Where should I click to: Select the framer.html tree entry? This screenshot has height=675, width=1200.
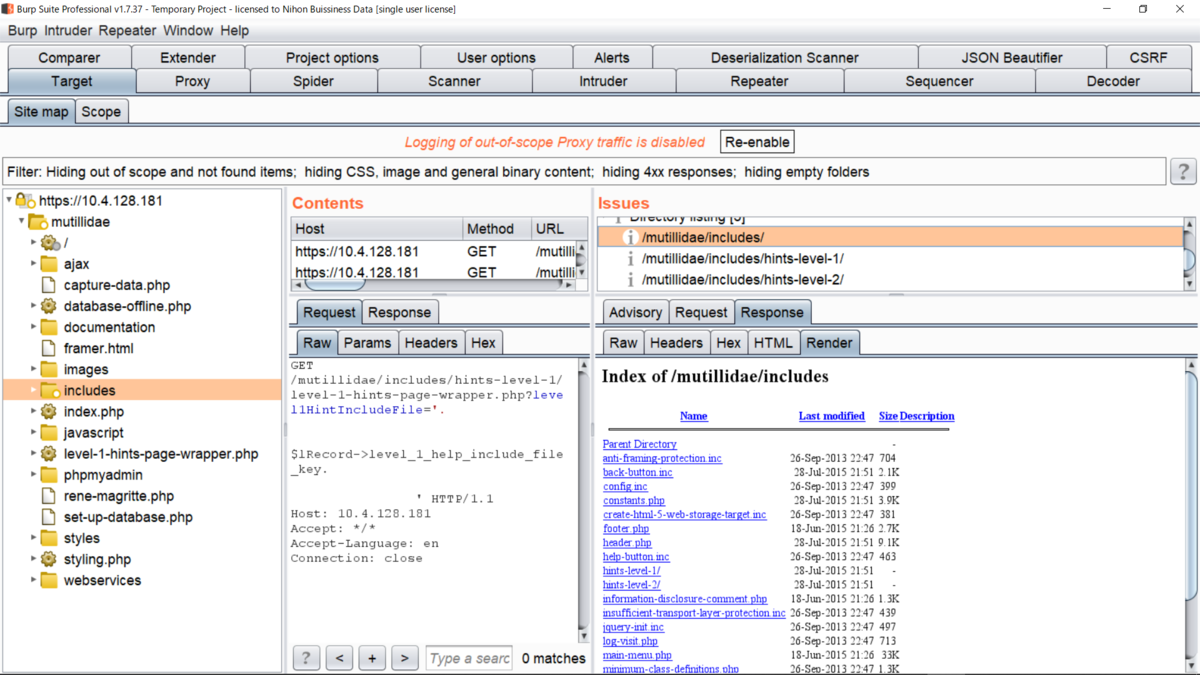(x=98, y=348)
